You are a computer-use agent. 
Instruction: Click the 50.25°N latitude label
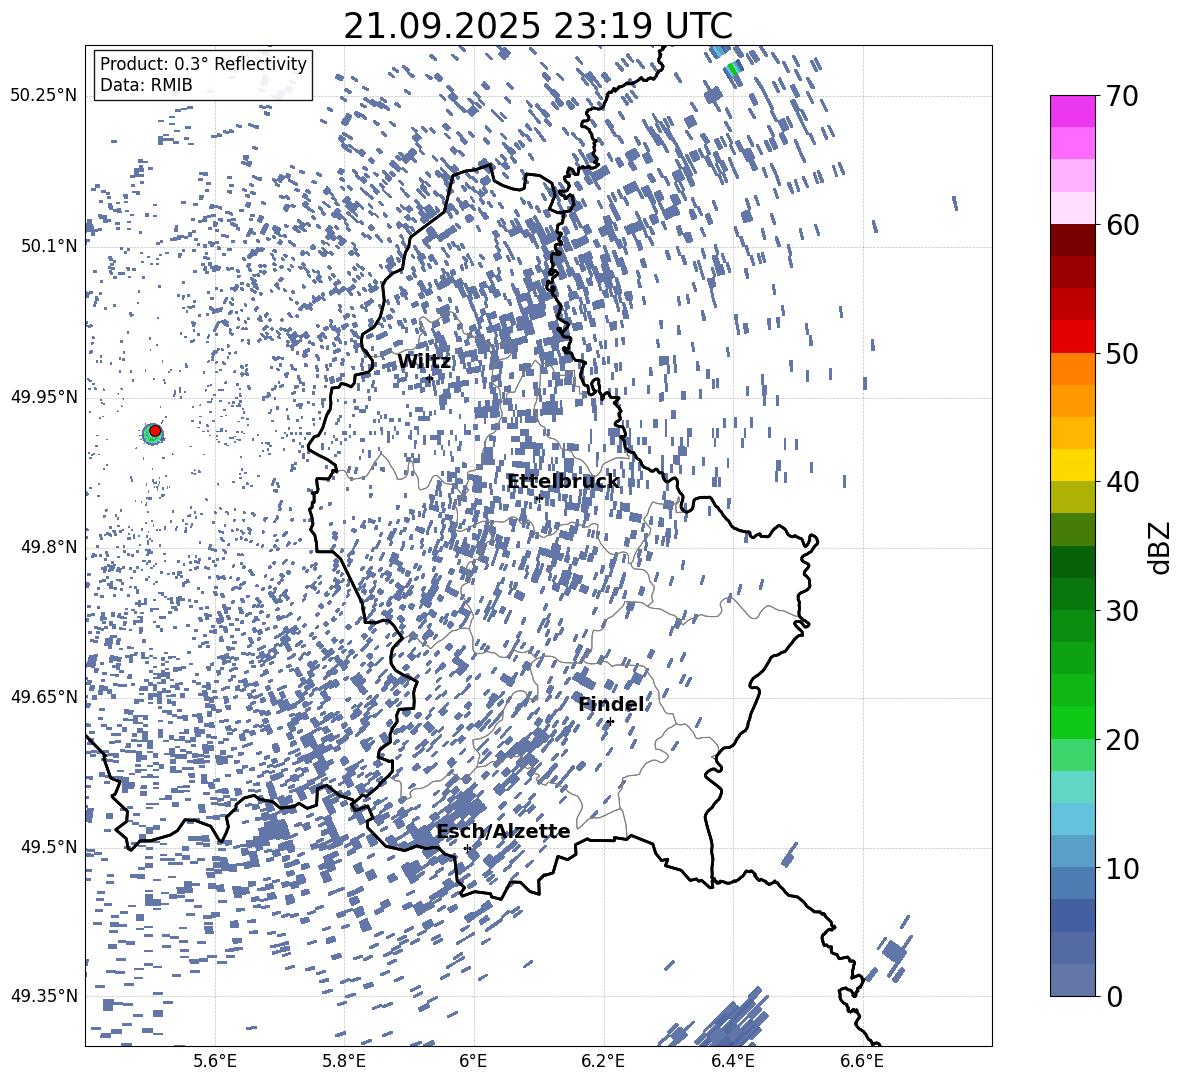coord(44,96)
